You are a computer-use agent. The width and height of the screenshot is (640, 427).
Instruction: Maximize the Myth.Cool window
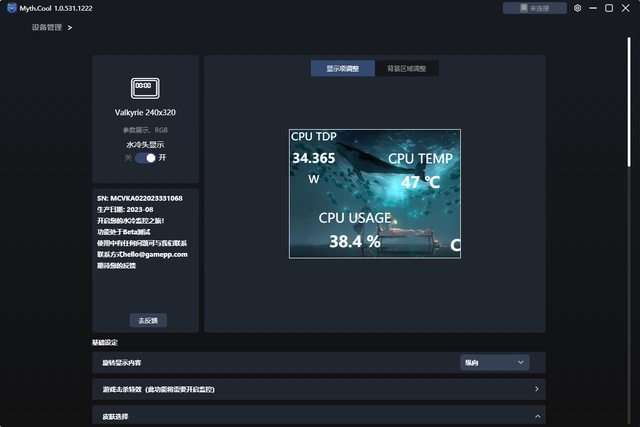[x=610, y=8]
